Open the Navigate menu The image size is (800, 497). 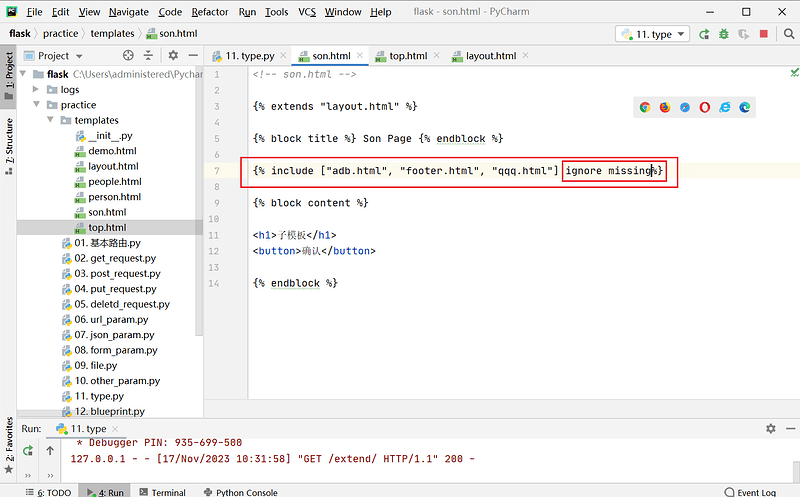(x=129, y=12)
